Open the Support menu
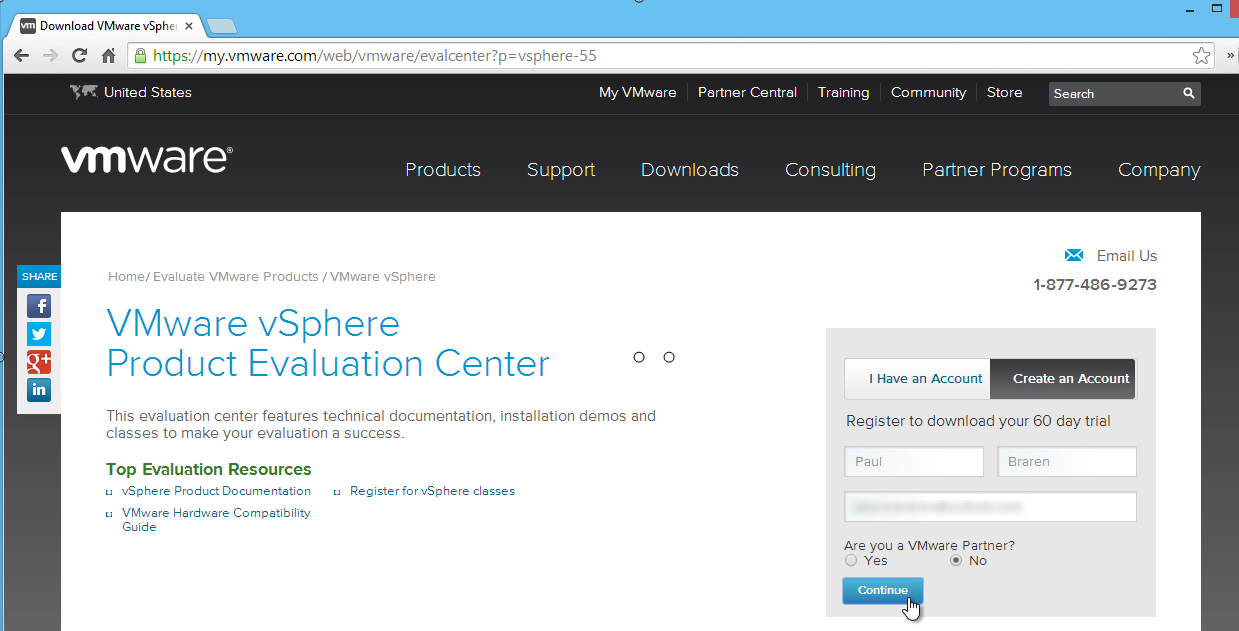 pos(561,170)
